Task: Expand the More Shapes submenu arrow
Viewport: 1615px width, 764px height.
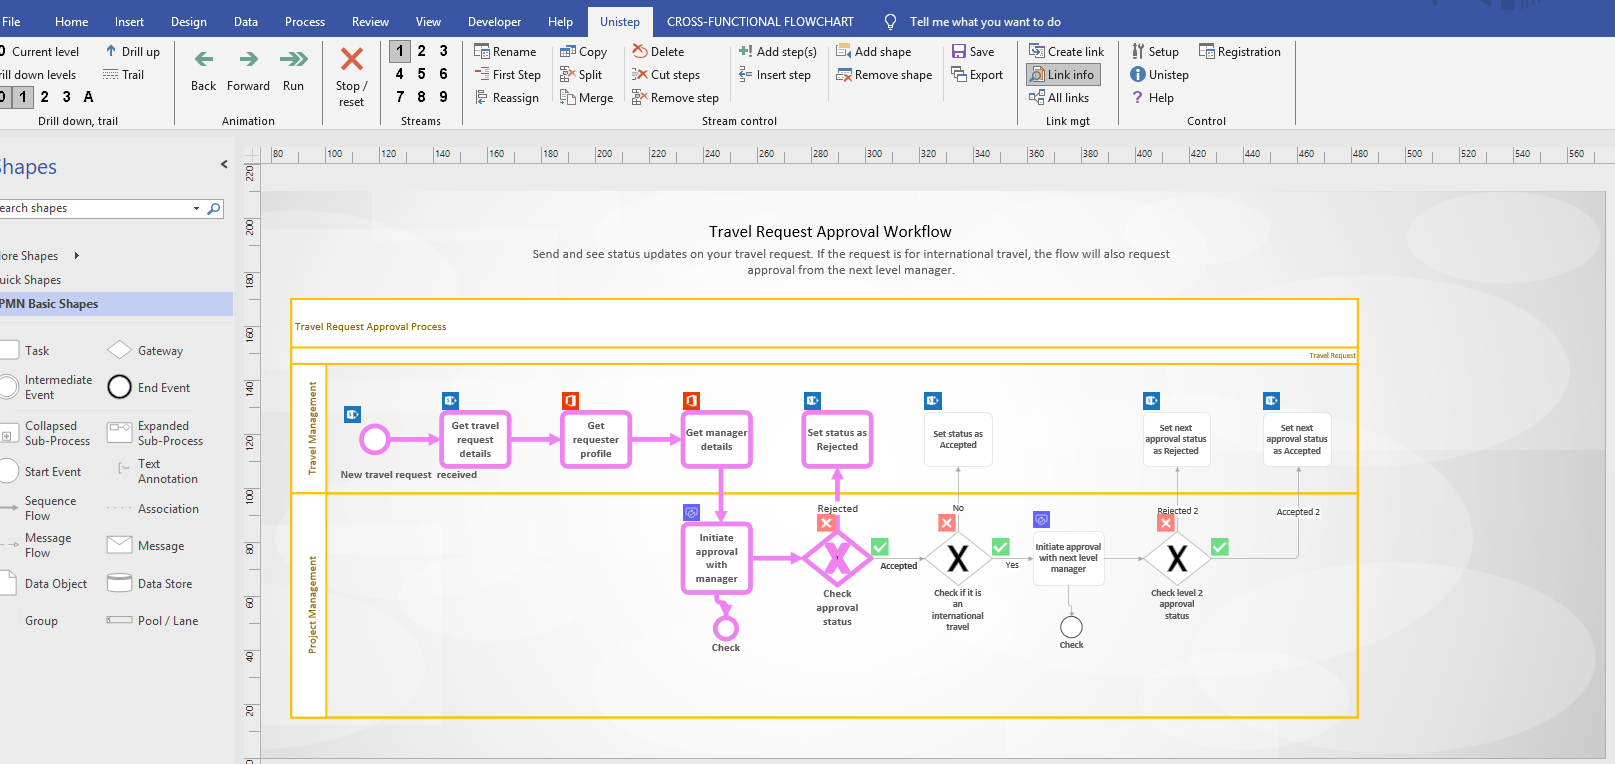Action: click(77, 256)
